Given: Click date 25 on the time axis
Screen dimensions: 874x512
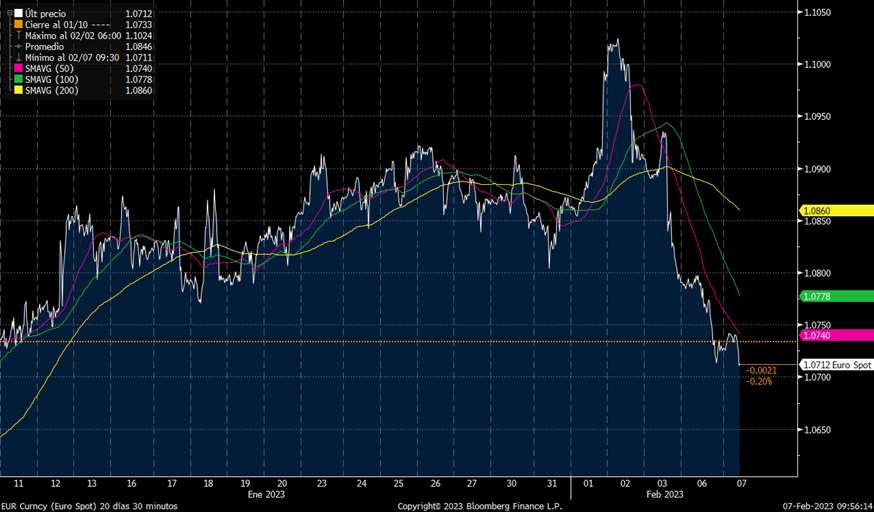Looking at the screenshot, I should 397,482.
